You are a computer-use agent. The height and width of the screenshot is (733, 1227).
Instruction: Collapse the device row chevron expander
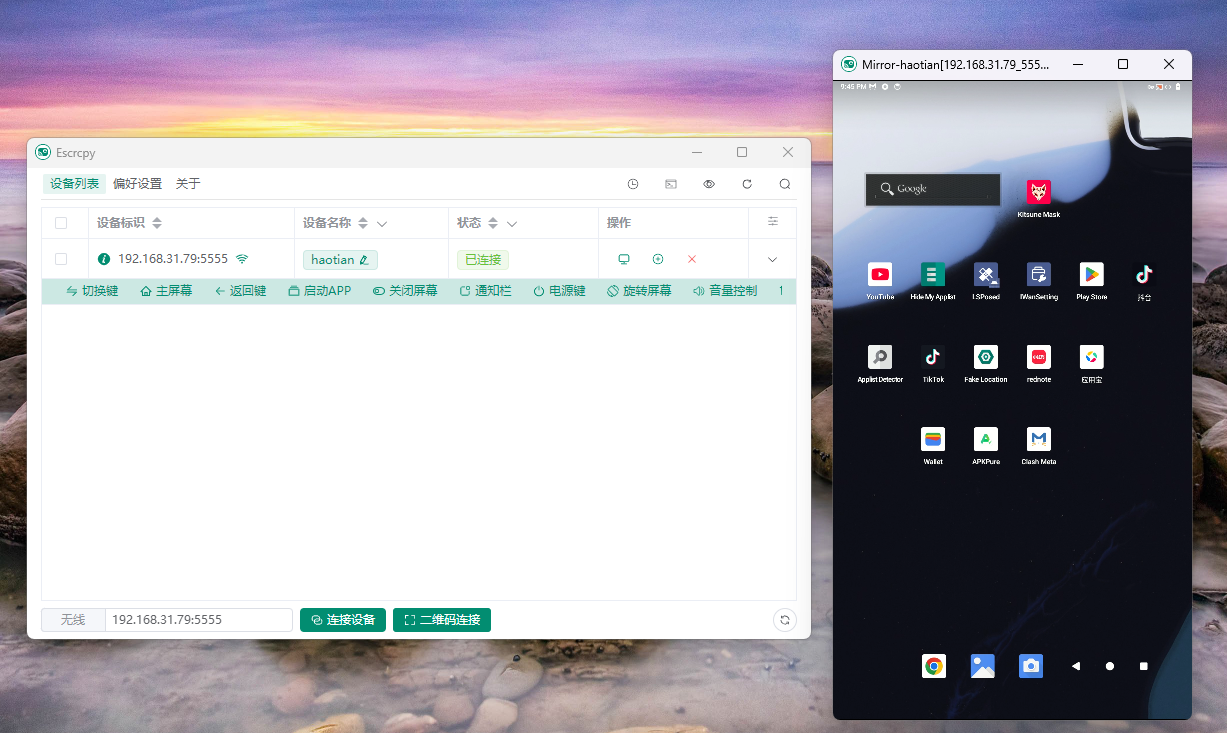[772, 259]
